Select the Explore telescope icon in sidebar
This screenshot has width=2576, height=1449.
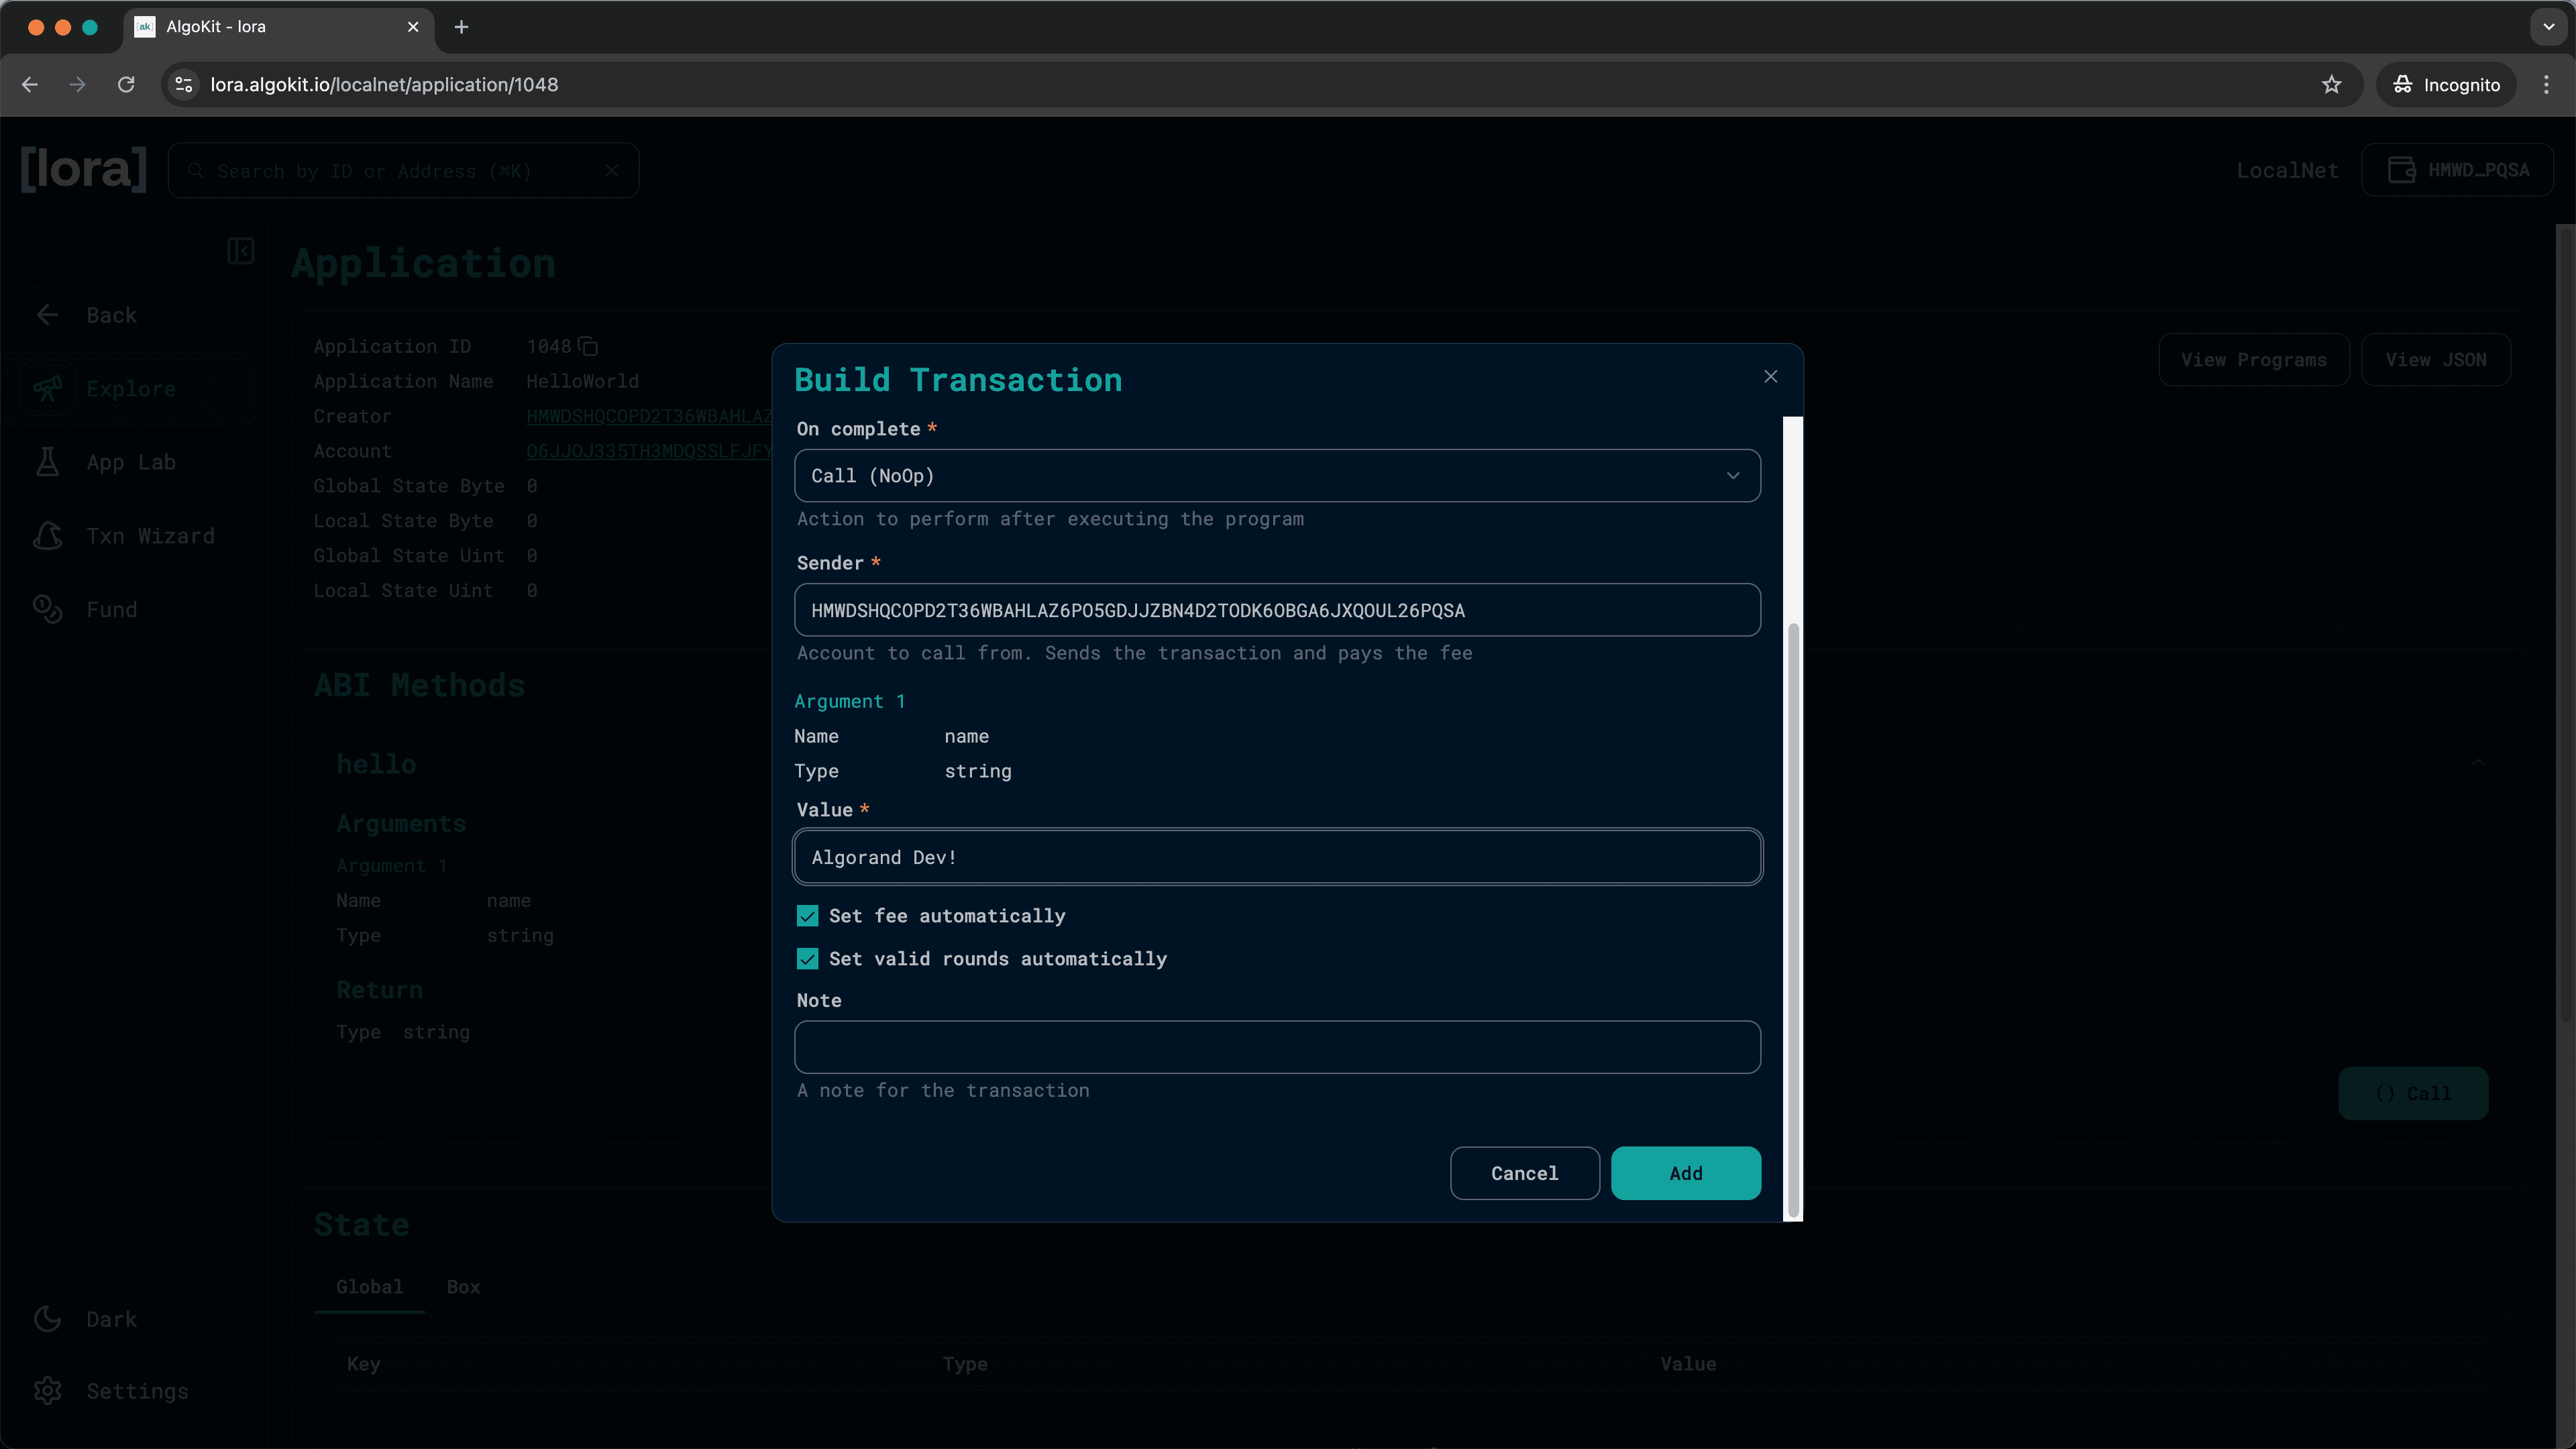pyautogui.click(x=48, y=389)
